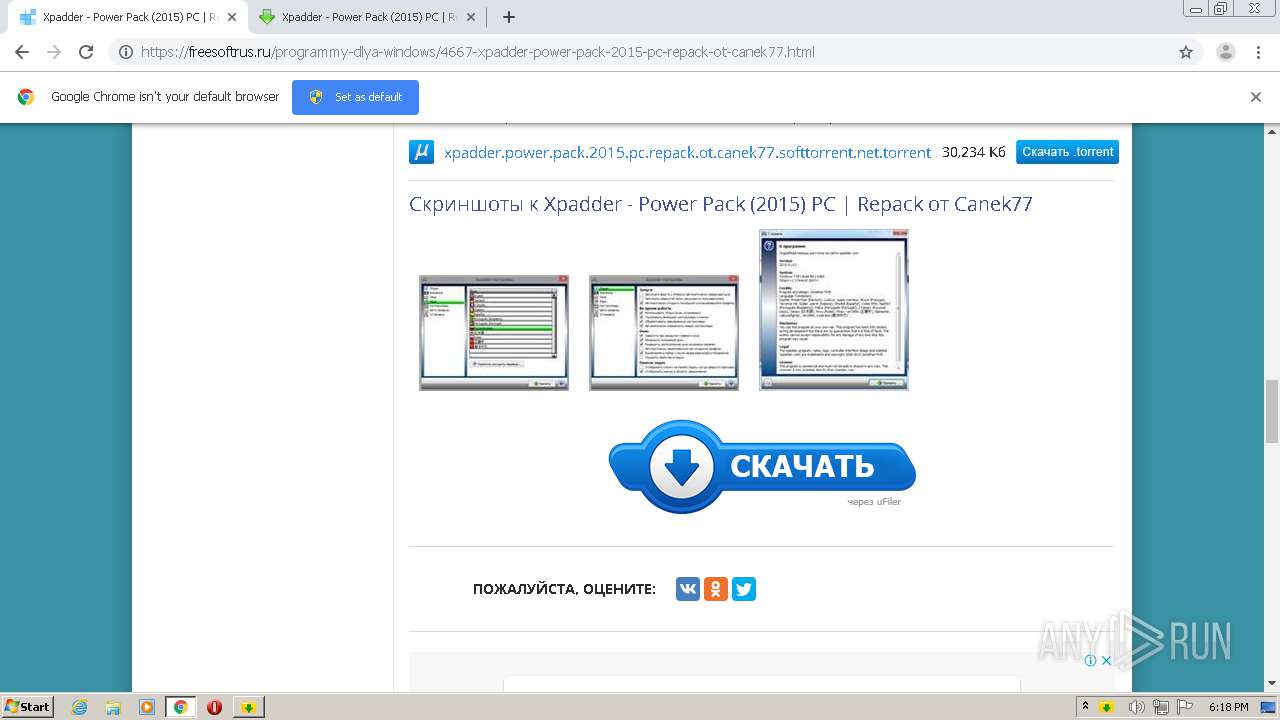Click the volume speaker tray icon

coord(1136,707)
